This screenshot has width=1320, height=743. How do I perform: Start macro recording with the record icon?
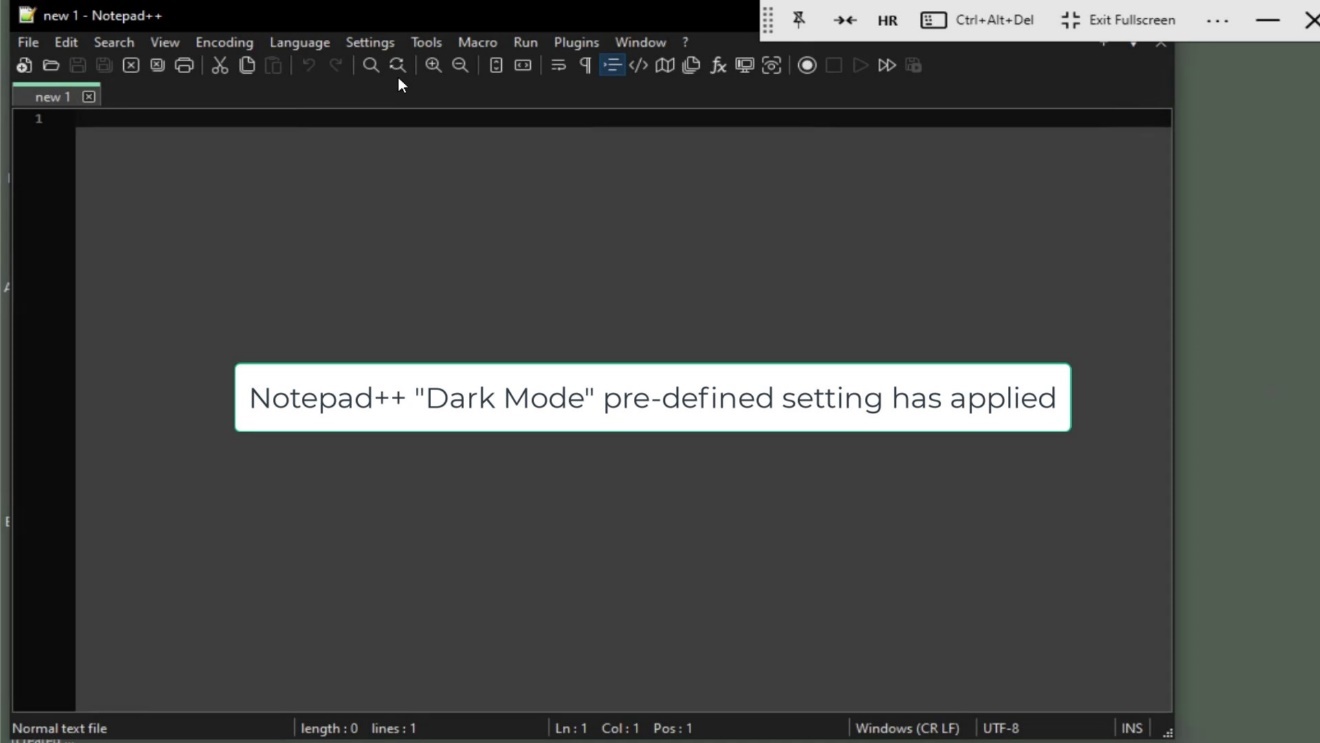(x=807, y=65)
